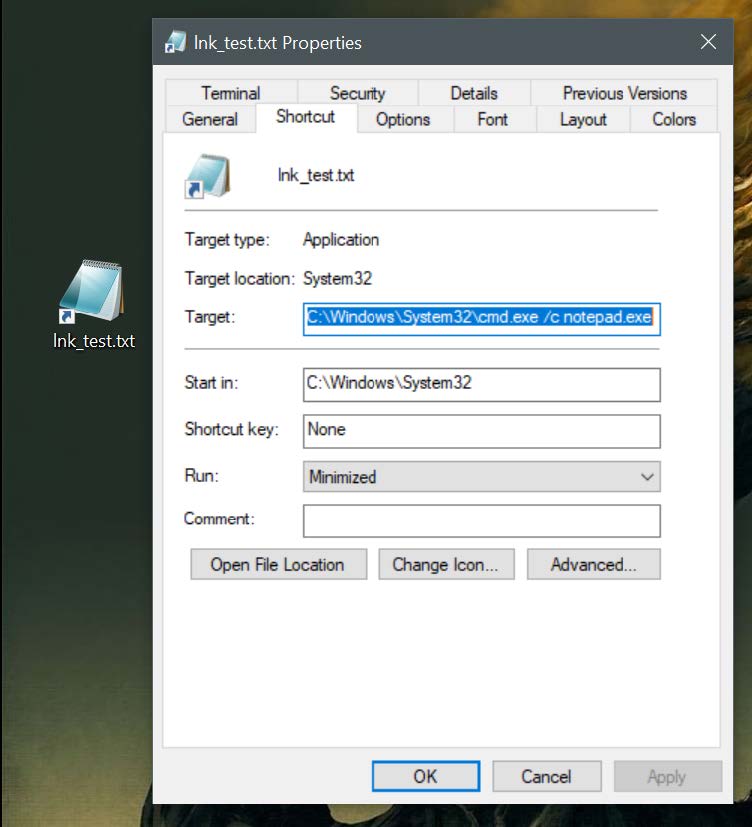This screenshot has width=752, height=827.
Task: Click in the Target input field
Action: (x=481, y=319)
